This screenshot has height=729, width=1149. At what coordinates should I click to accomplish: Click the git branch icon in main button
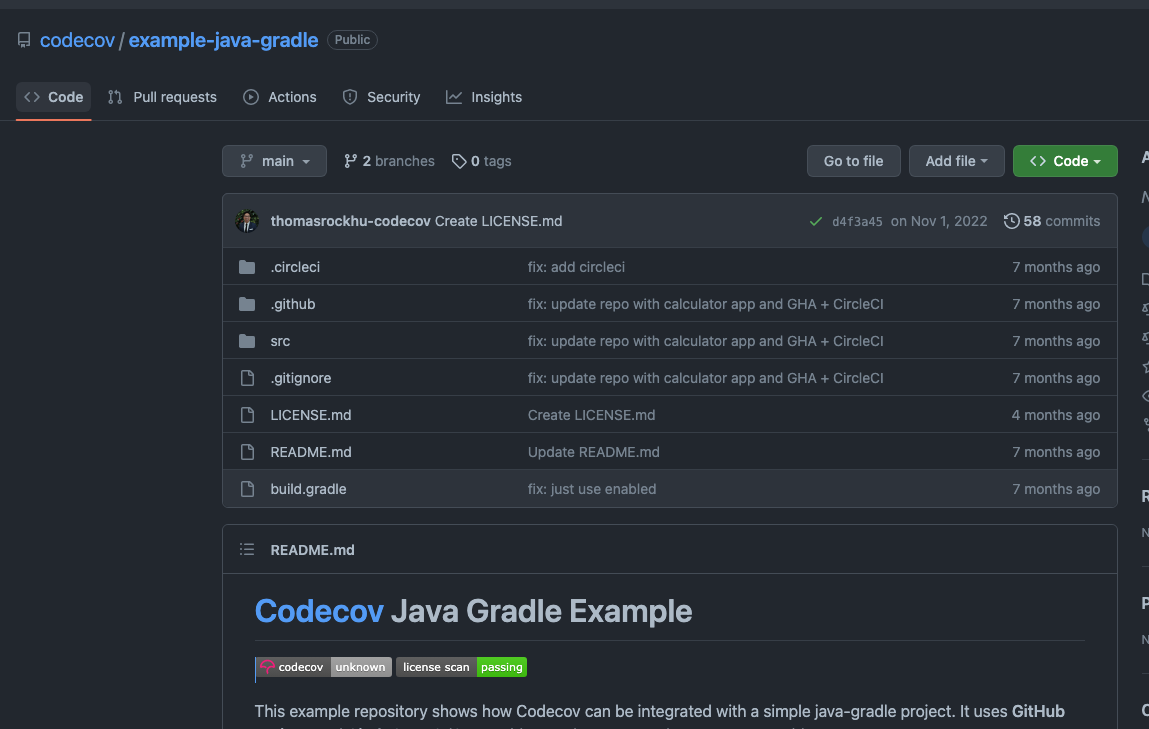click(x=247, y=161)
